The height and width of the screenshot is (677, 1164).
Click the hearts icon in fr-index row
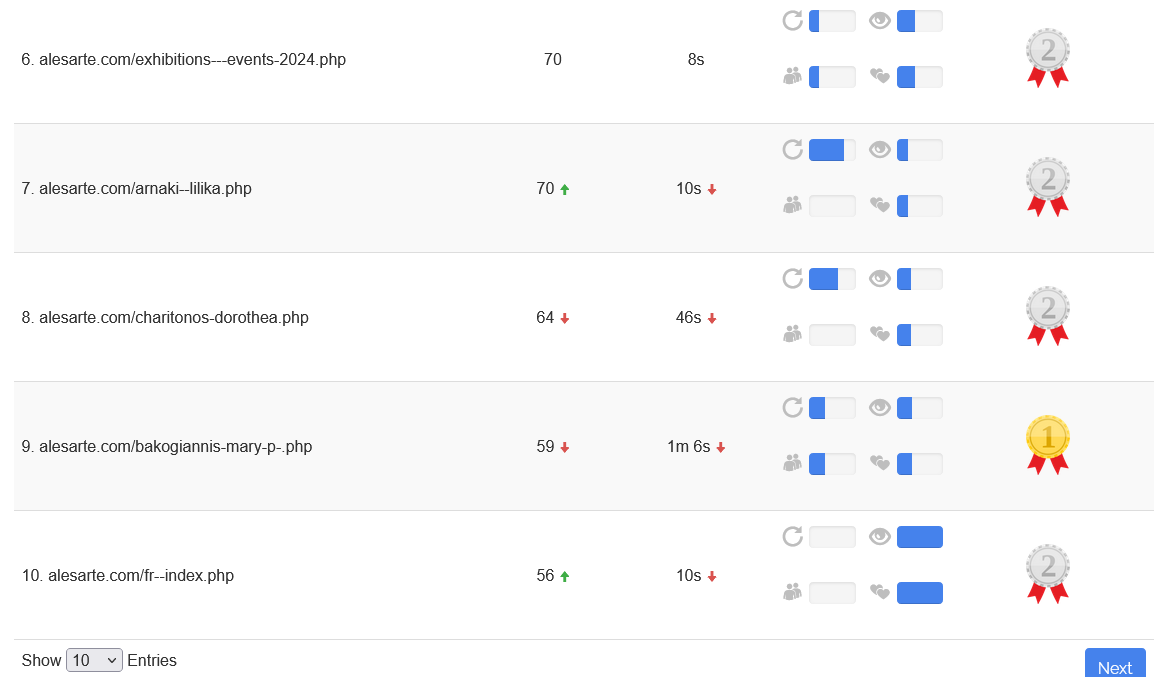880,592
